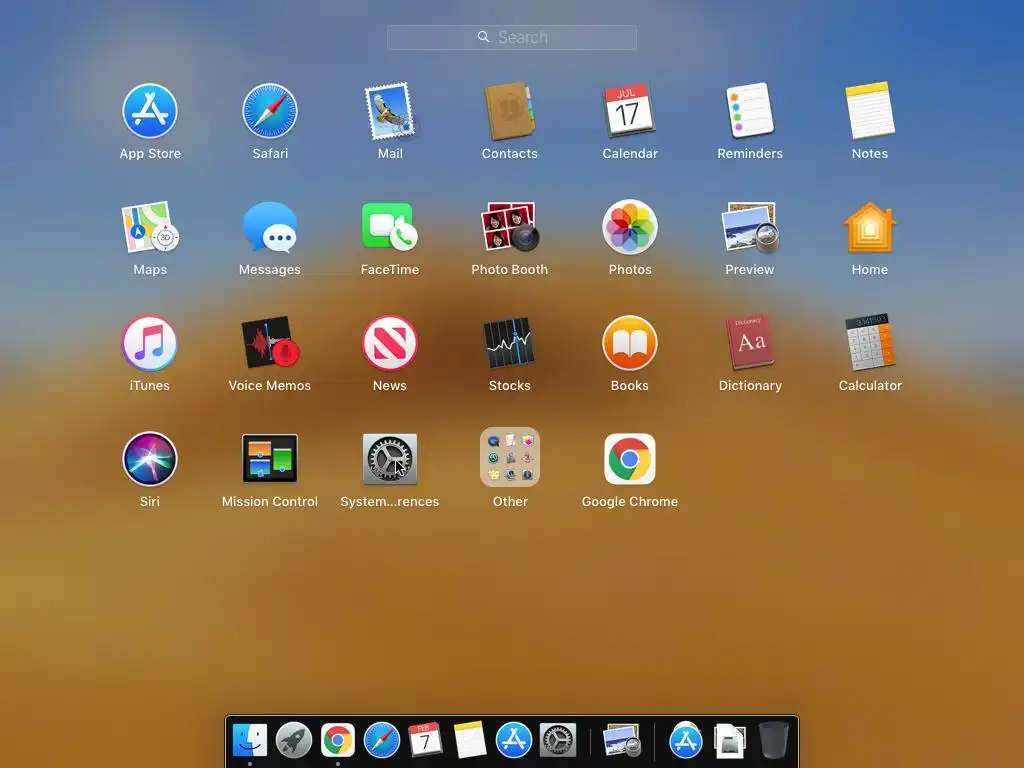The height and width of the screenshot is (768, 1024).
Task: Open Finder in the Dock
Action: tap(250, 741)
